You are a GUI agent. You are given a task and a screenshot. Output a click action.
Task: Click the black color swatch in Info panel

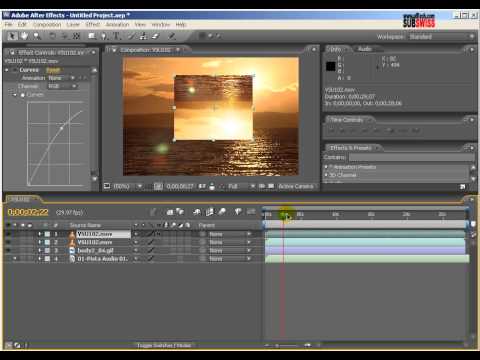(x=331, y=66)
